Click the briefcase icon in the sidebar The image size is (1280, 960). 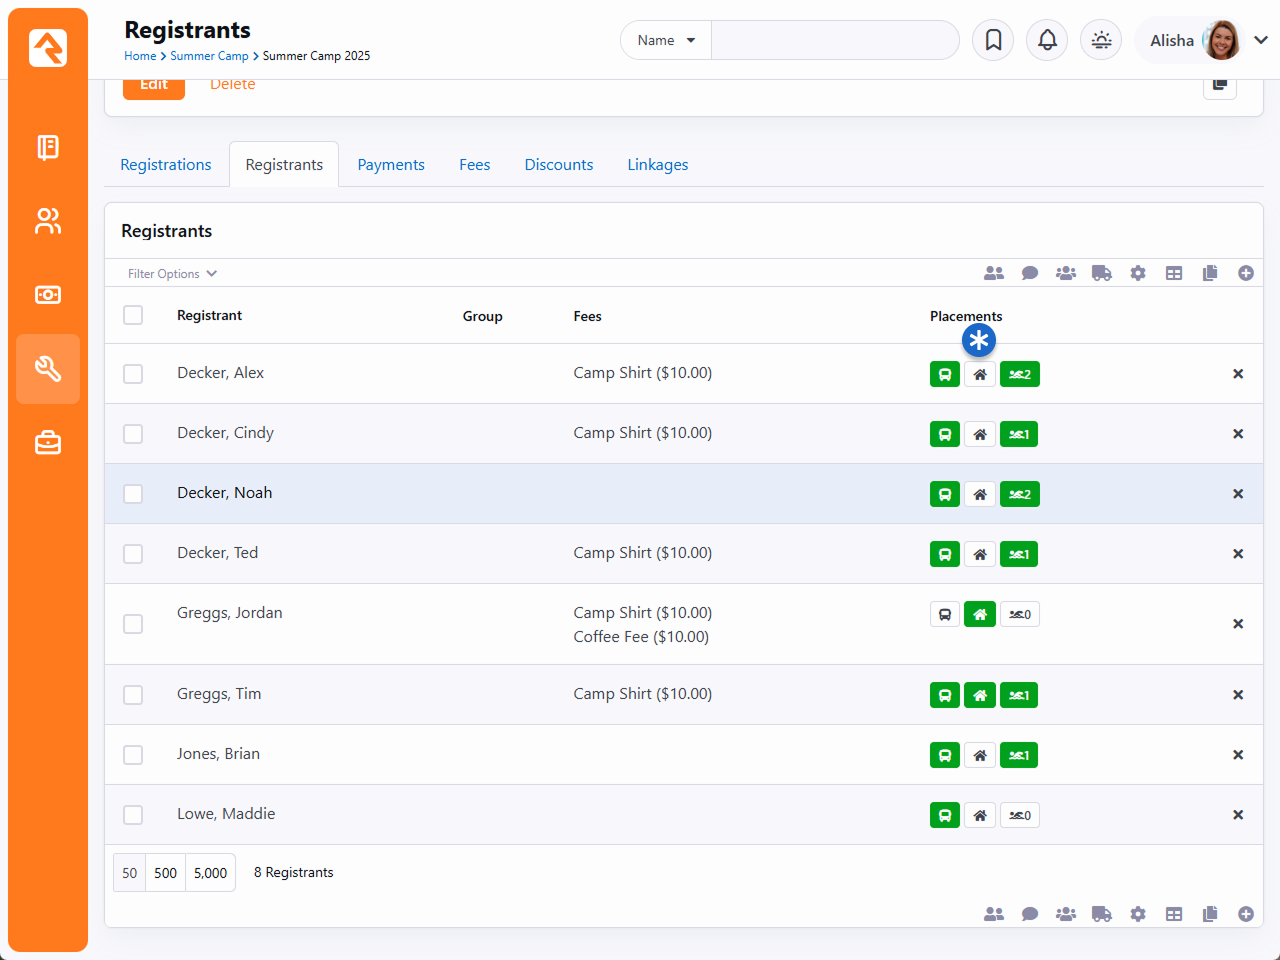click(48, 442)
